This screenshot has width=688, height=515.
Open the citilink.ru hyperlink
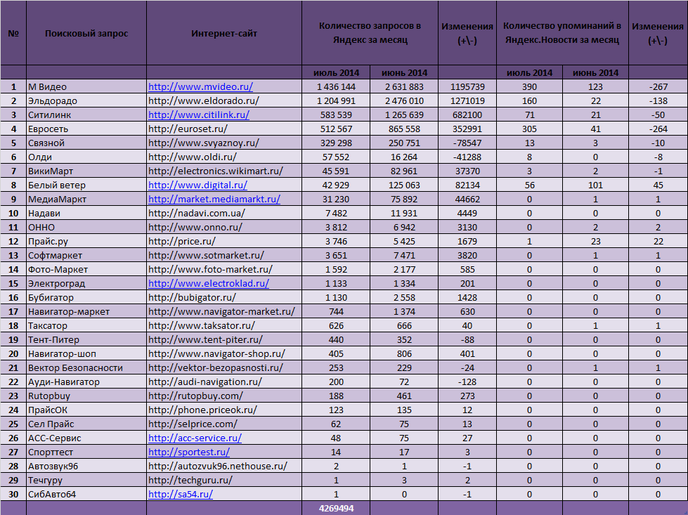tap(199, 115)
